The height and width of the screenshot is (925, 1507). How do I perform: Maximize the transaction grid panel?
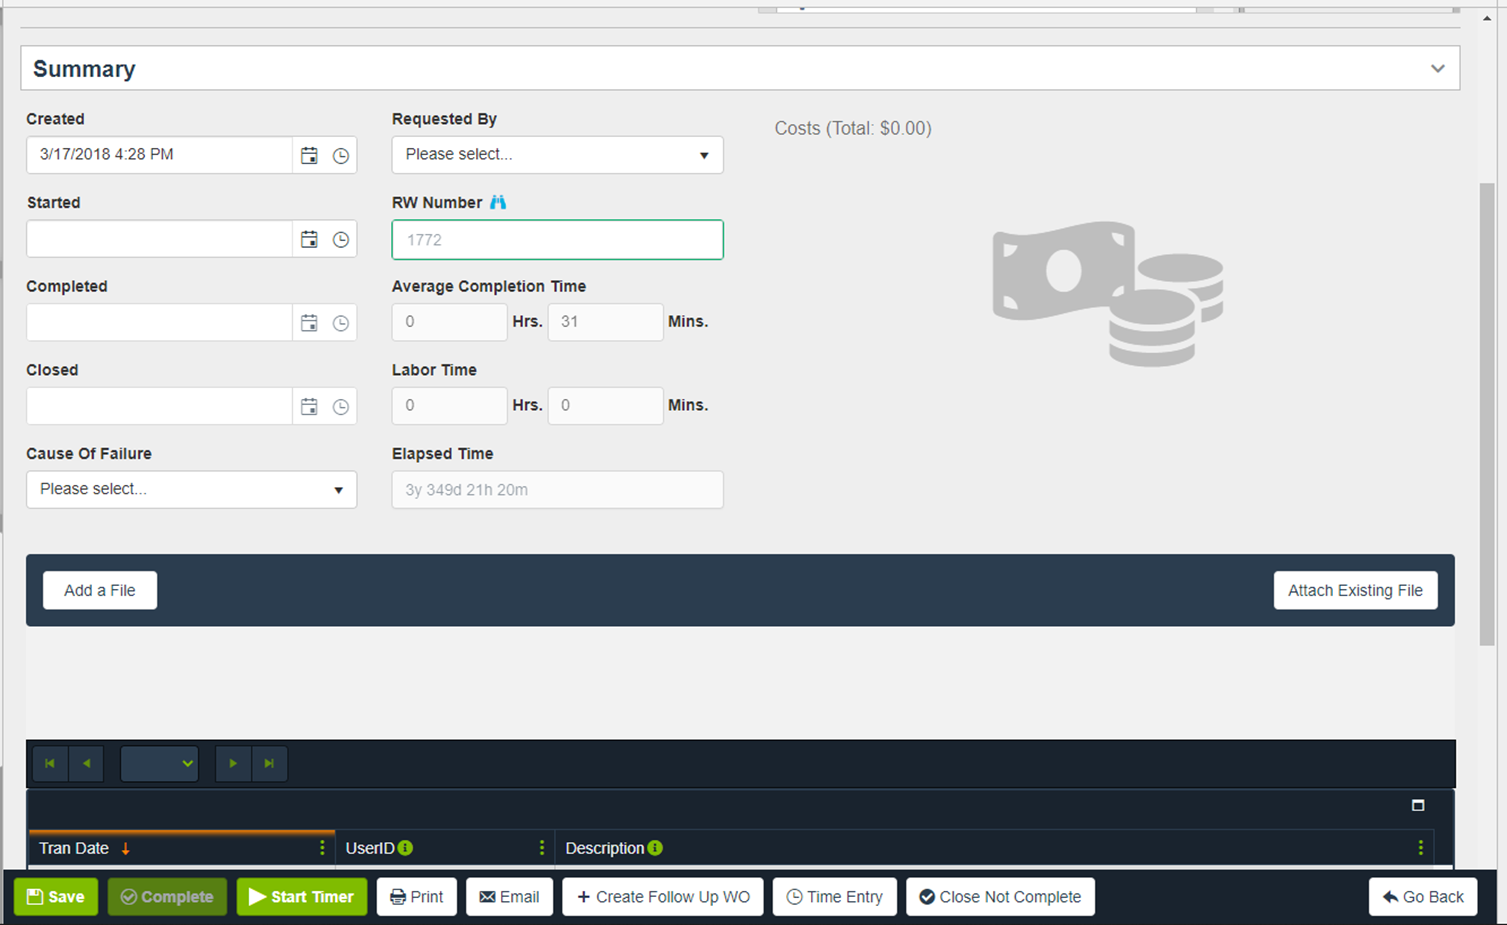pos(1417,805)
